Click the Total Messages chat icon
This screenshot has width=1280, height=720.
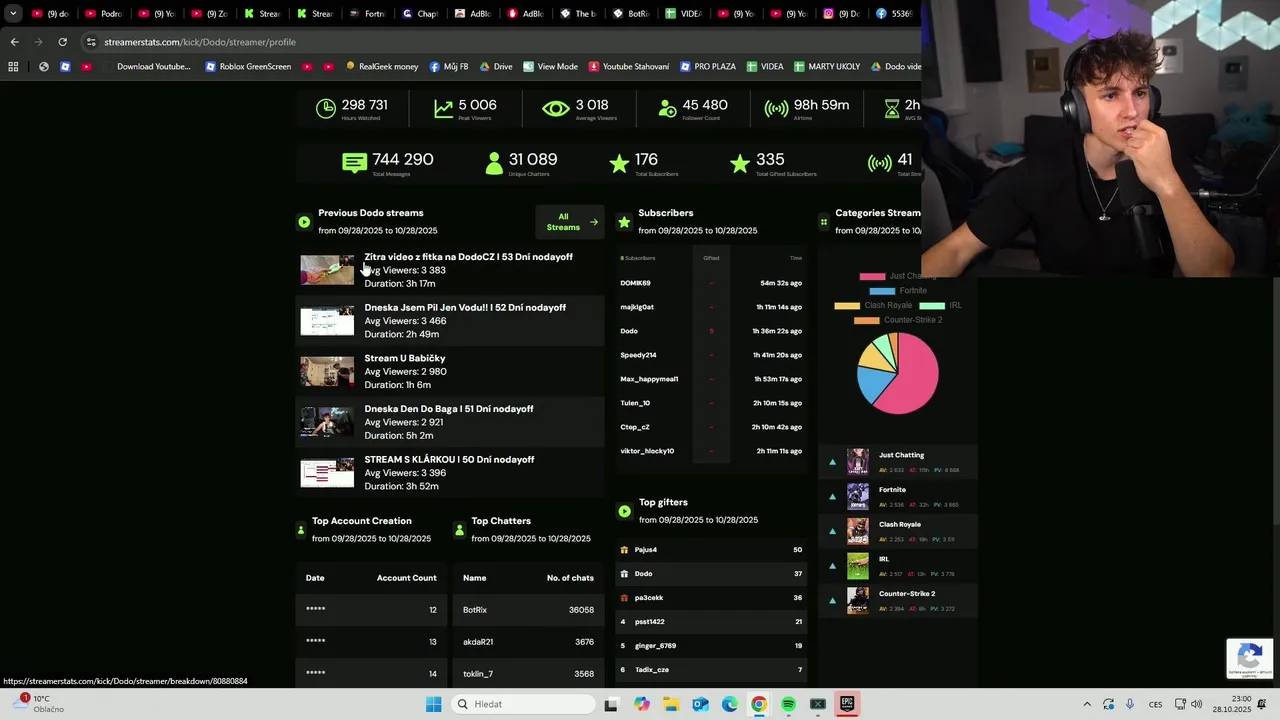pos(354,163)
